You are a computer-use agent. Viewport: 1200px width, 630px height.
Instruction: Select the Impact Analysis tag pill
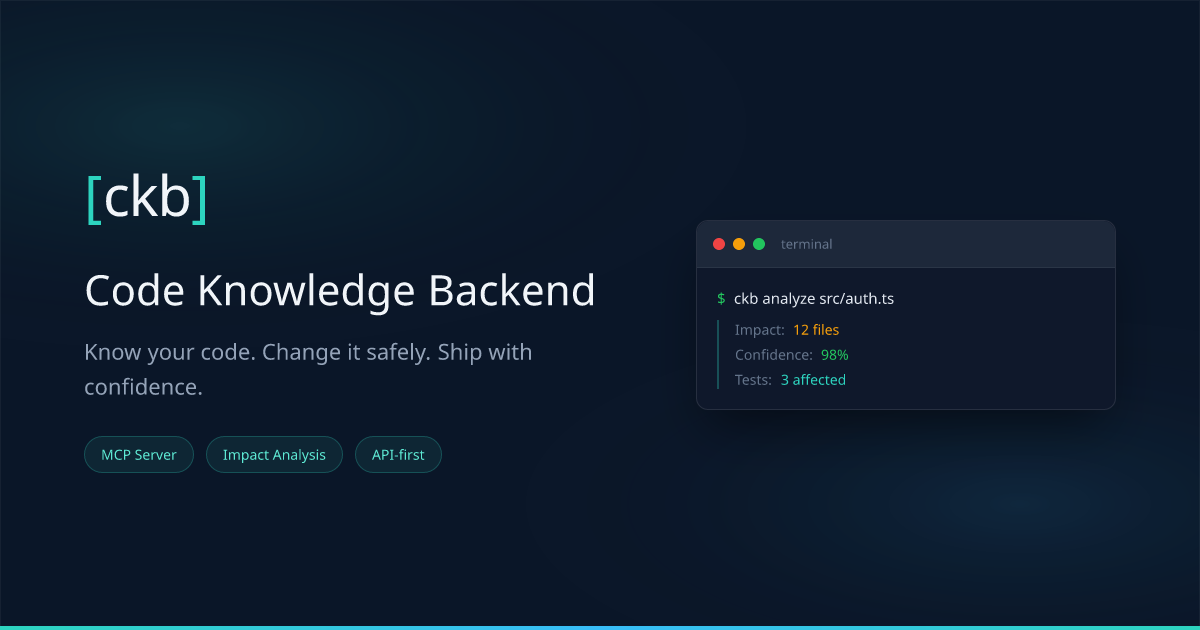[x=274, y=454]
